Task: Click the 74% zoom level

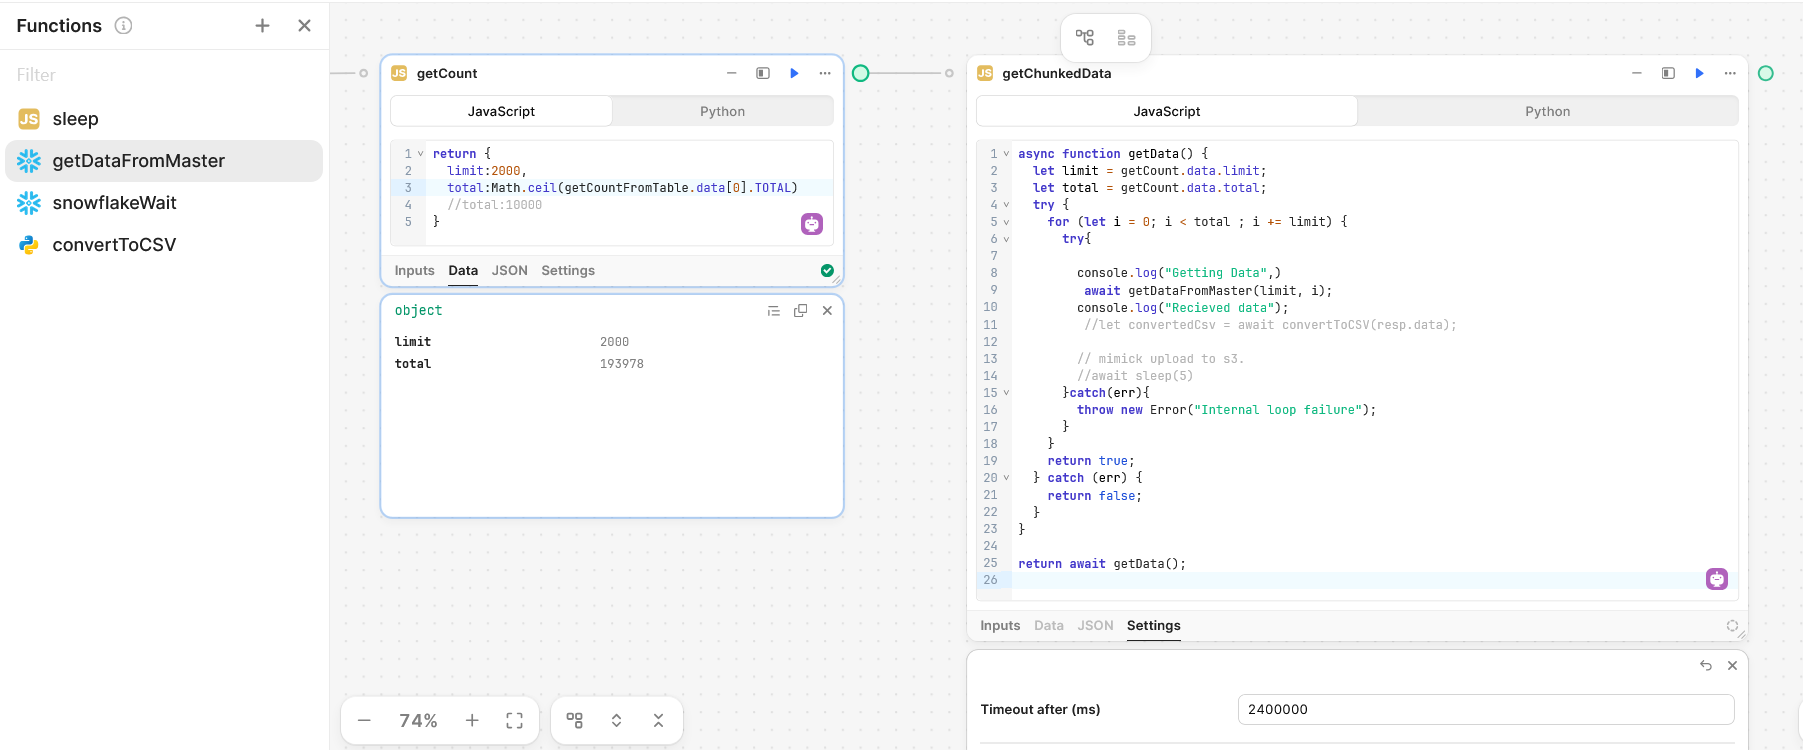Action: pos(418,721)
